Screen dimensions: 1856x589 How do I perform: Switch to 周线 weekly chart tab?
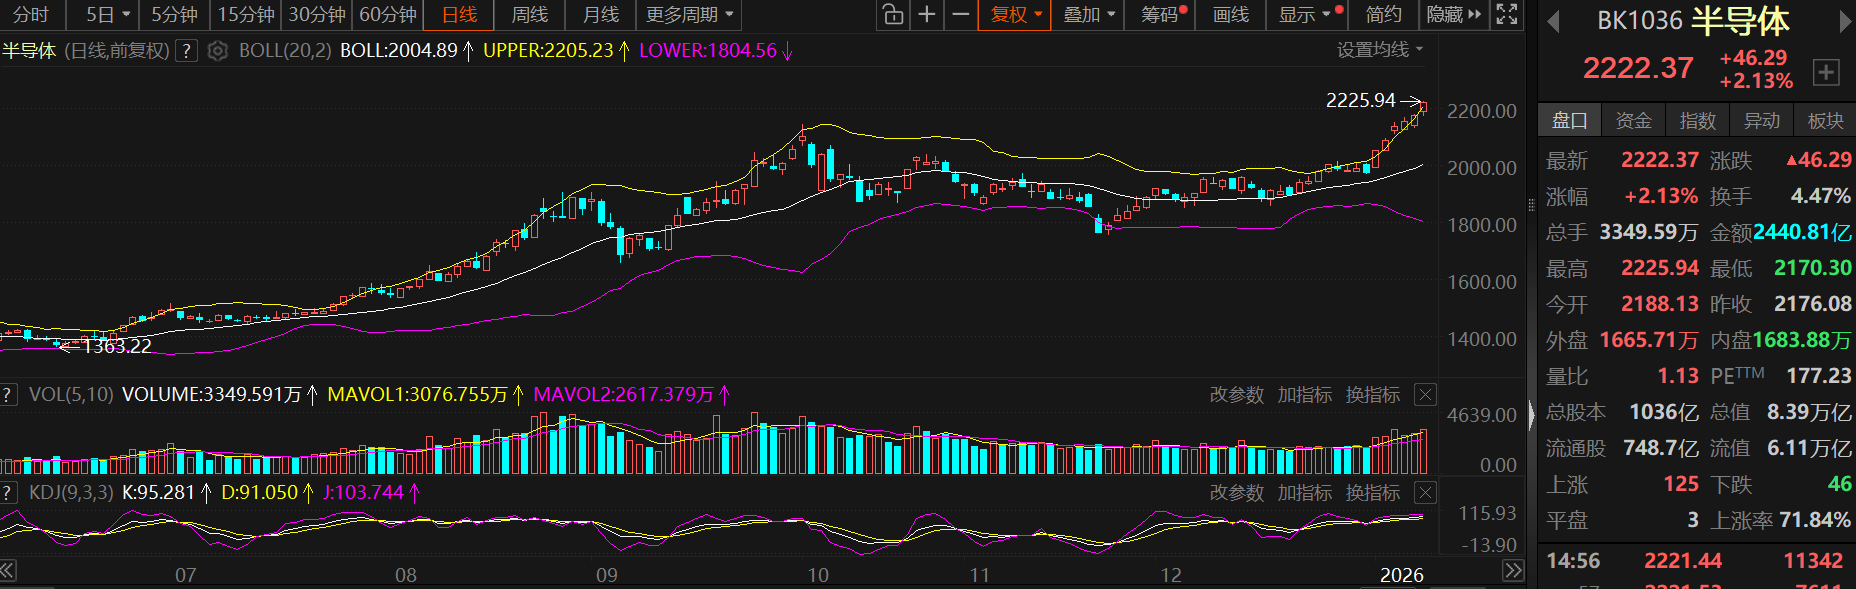(529, 15)
